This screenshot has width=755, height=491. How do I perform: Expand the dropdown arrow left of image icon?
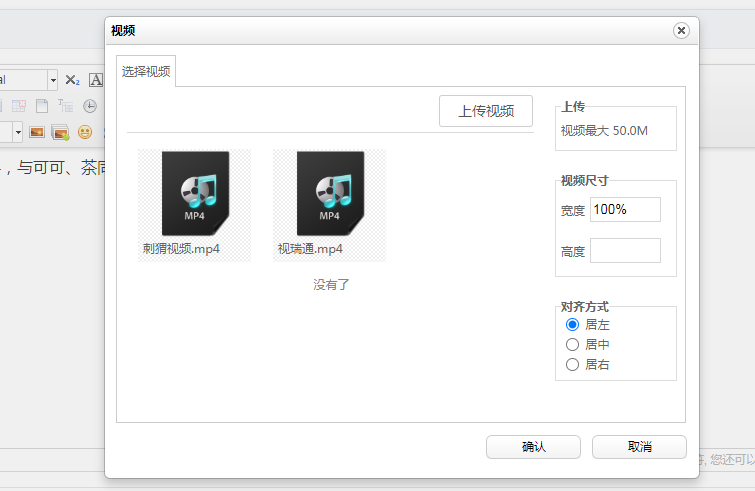tap(18, 132)
